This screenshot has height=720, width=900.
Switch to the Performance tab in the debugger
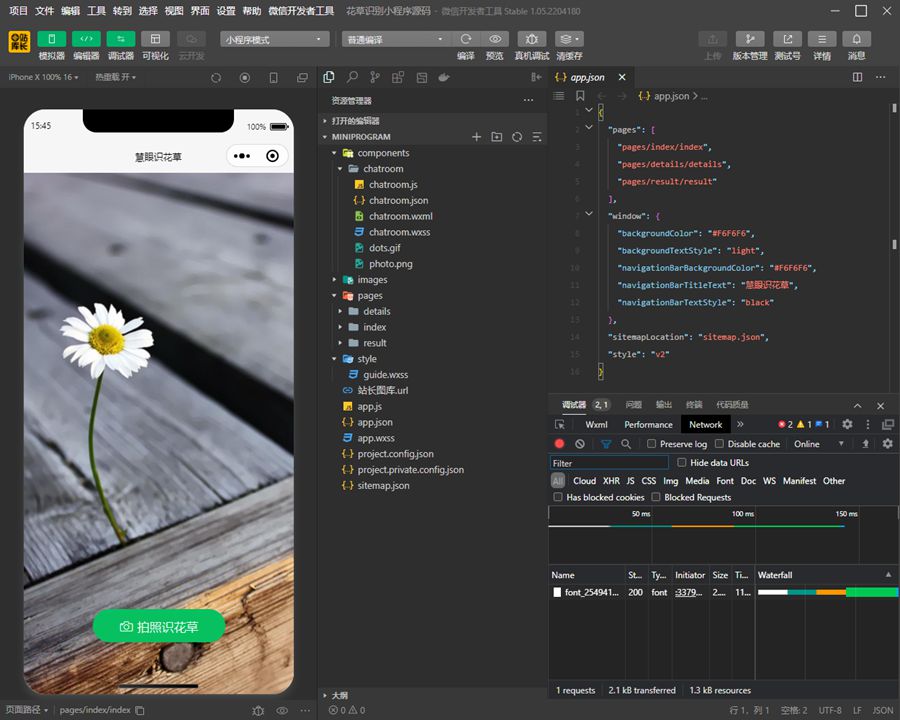647,424
